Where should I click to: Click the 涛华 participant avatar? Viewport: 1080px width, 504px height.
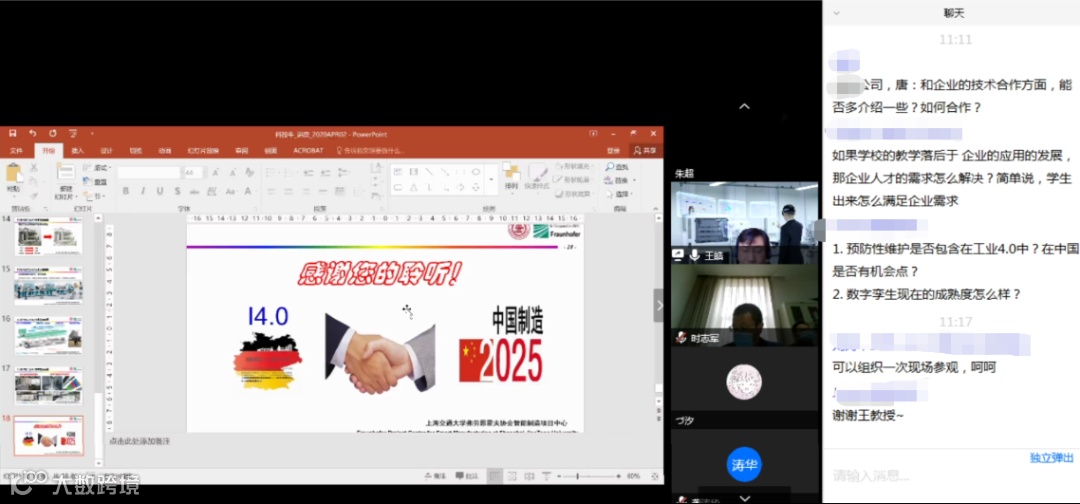point(744,464)
